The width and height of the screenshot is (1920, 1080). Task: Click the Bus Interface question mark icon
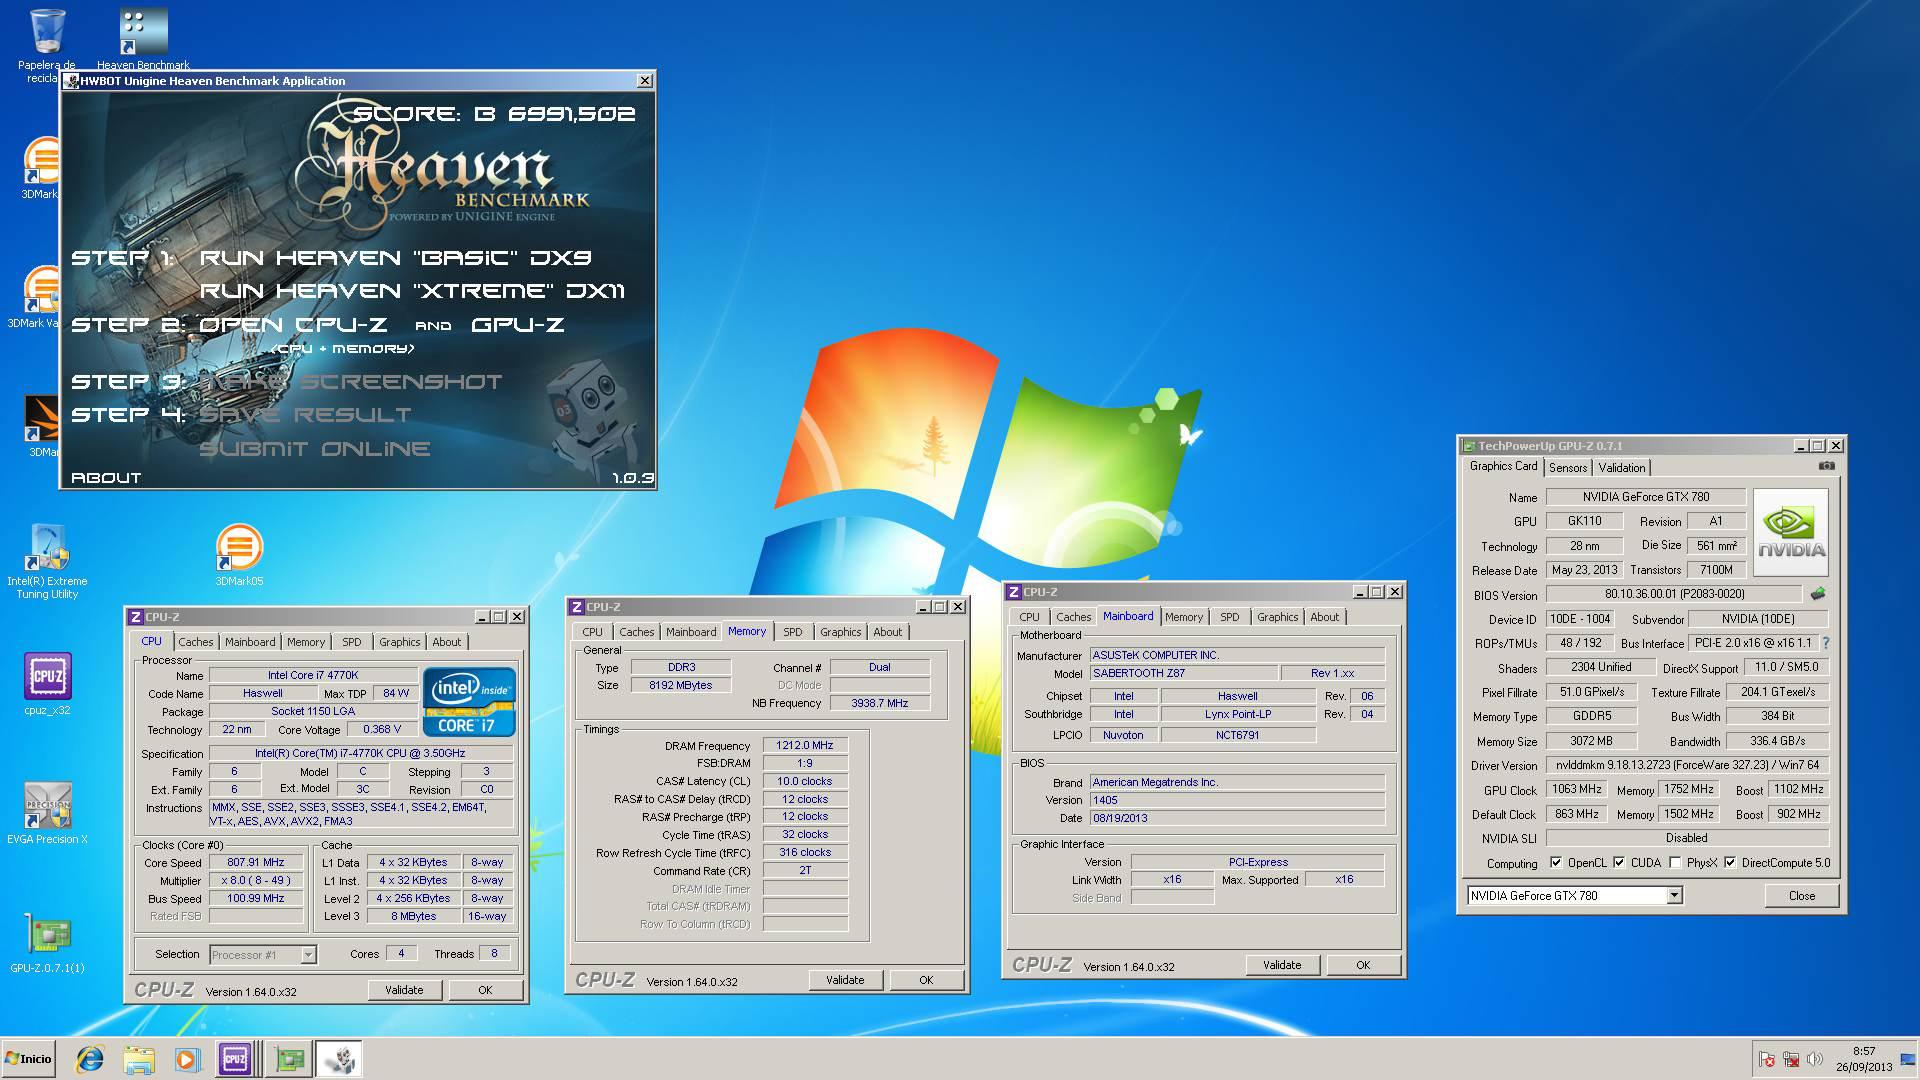[x=1826, y=643]
